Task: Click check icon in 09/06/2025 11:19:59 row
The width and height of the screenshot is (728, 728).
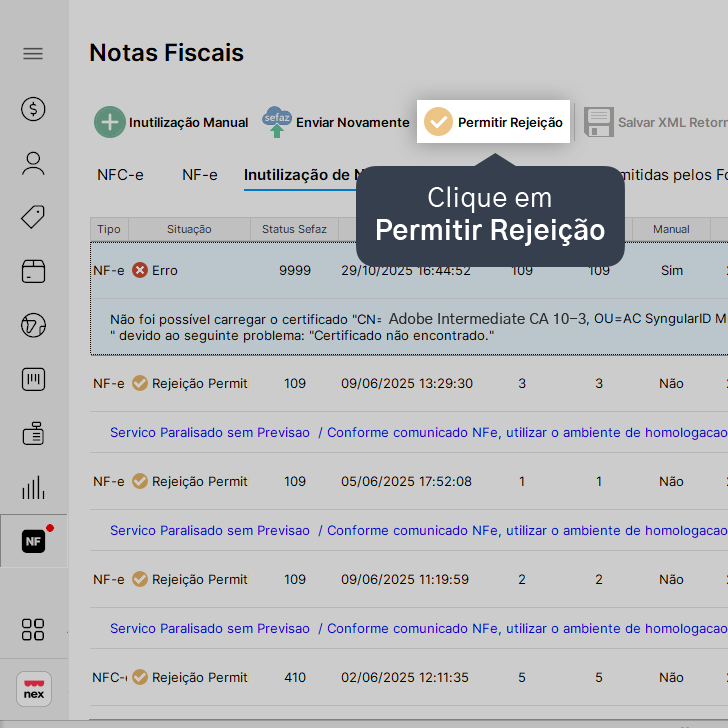Action: pos(140,579)
